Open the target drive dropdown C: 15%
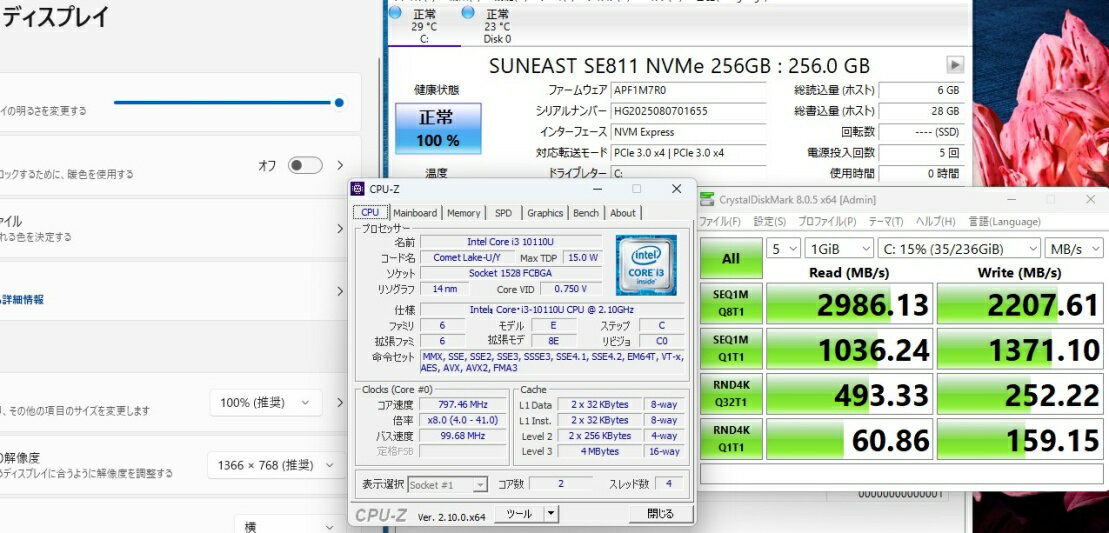 pyautogui.click(x=956, y=248)
